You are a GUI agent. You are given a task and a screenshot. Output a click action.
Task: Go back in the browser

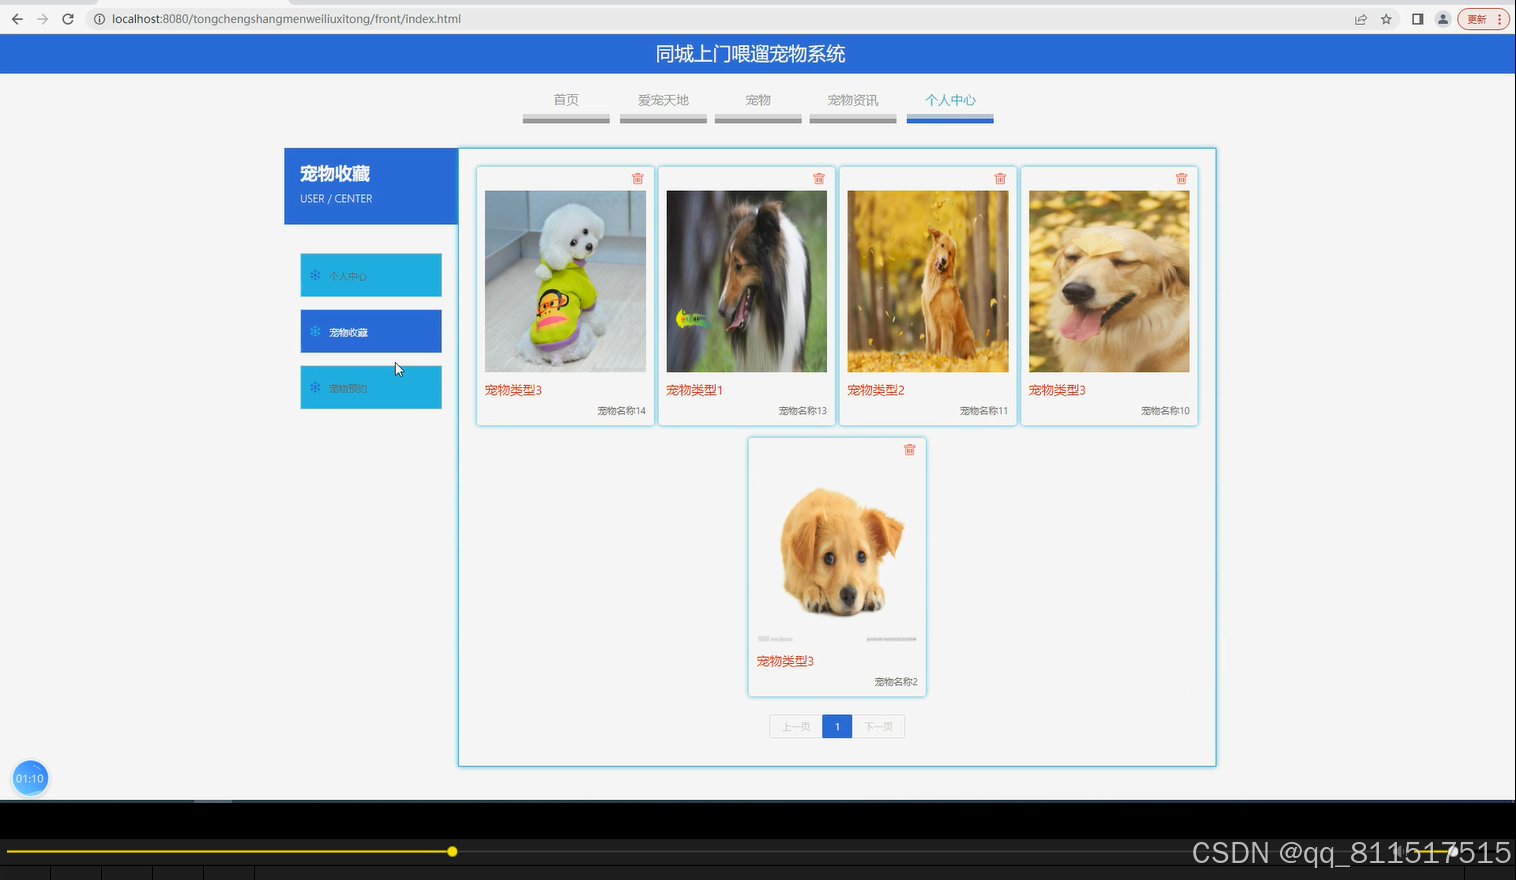(x=17, y=19)
